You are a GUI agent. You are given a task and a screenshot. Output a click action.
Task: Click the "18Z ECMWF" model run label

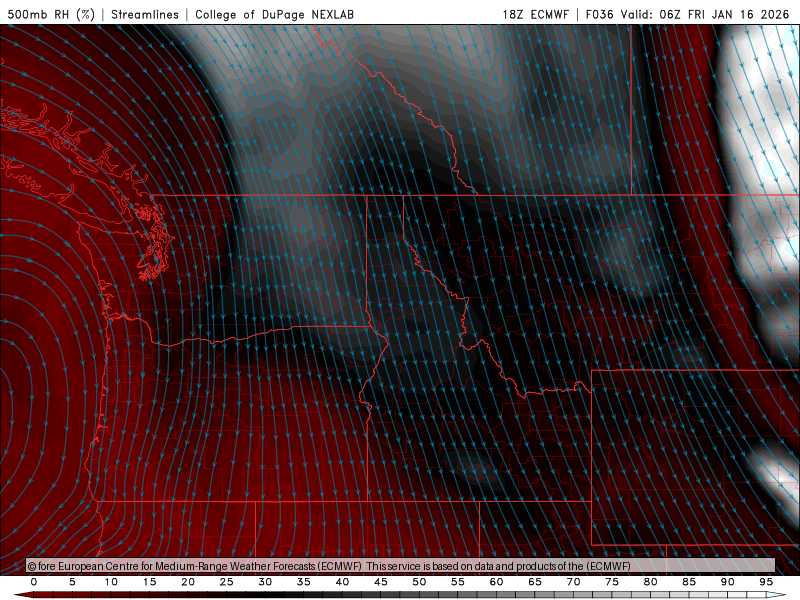coord(535,14)
